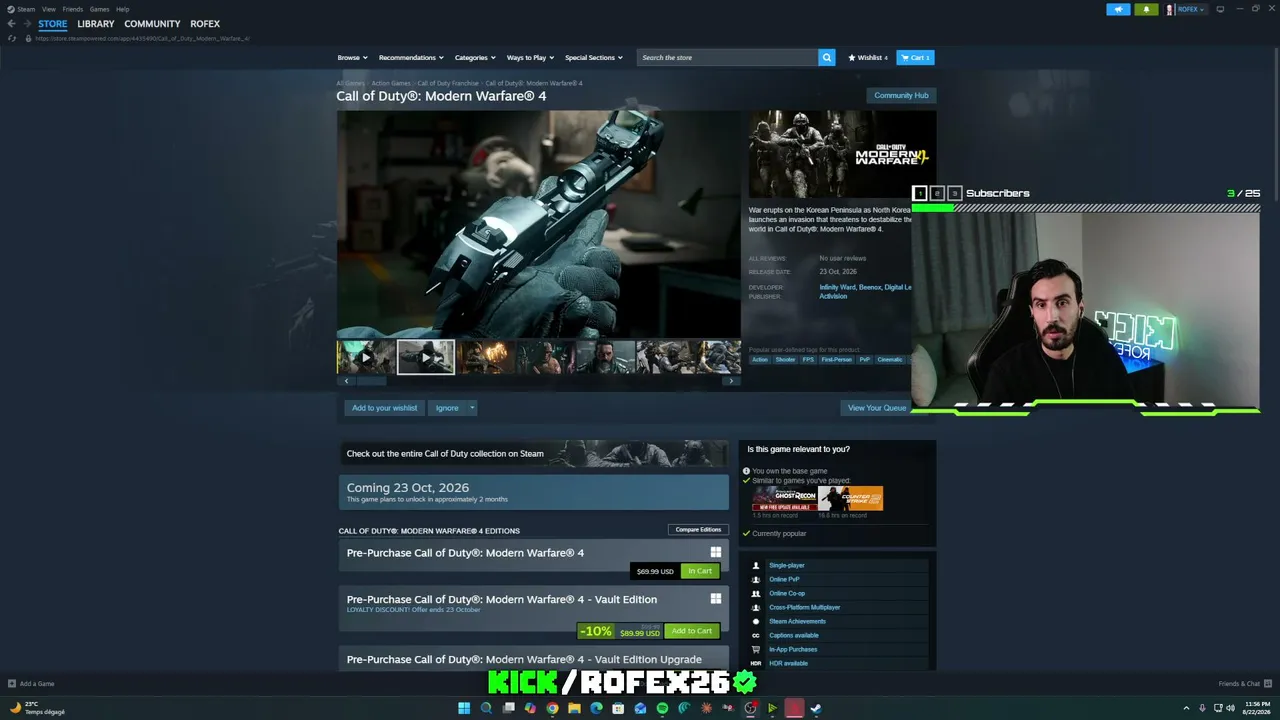The image size is (1280, 720).
Task: Click the Add a Game plus icon
Action: pos(12,684)
